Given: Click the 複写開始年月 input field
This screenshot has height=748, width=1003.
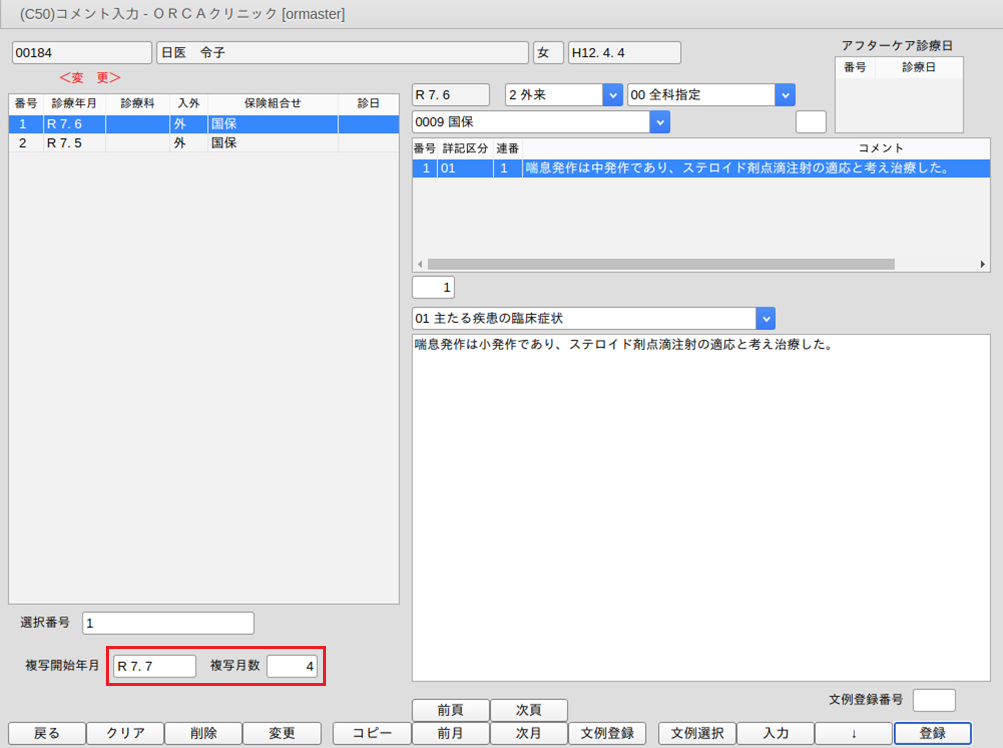Looking at the screenshot, I should (154, 666).
